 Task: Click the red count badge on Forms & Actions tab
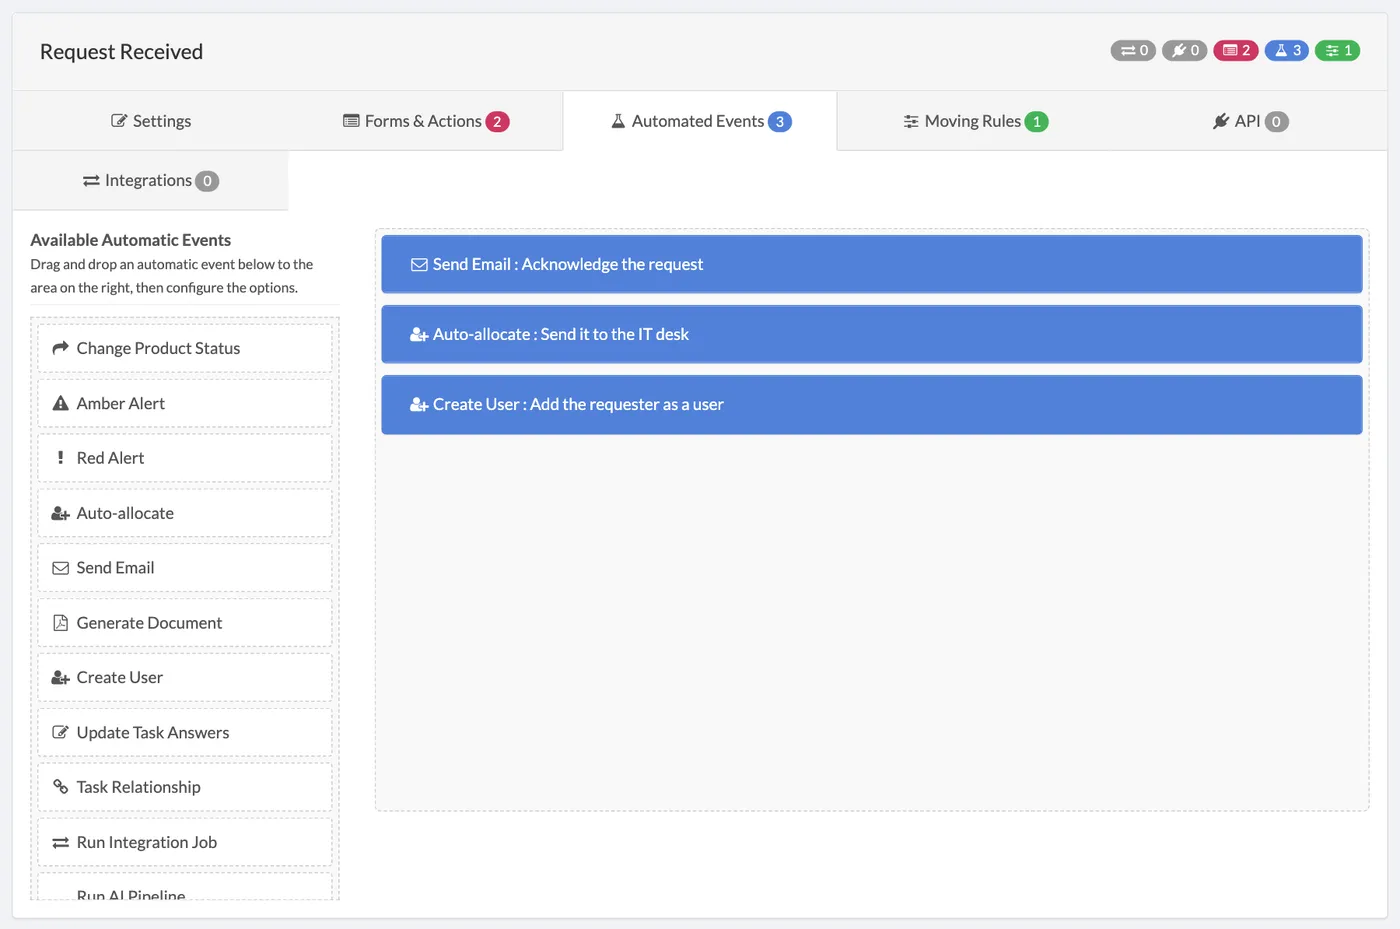pyautogui.click(x=497, y=122)
